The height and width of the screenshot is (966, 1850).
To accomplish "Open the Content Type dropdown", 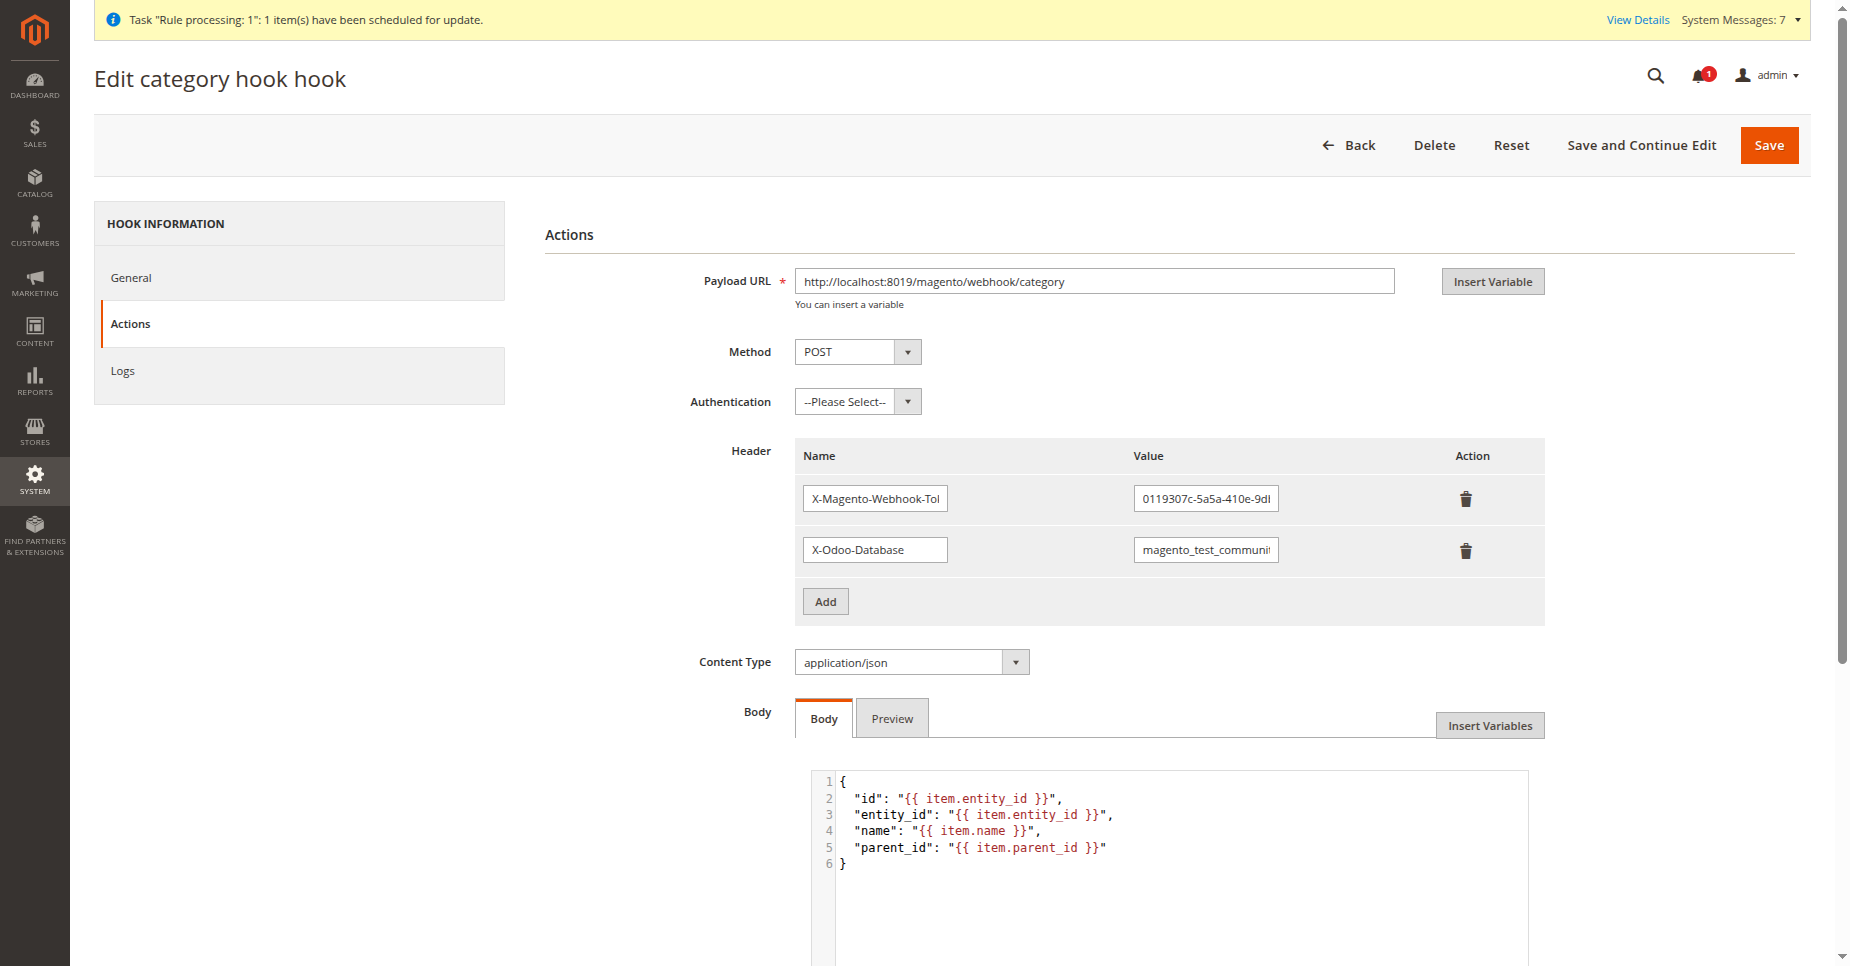I will [x=912, y=662].
